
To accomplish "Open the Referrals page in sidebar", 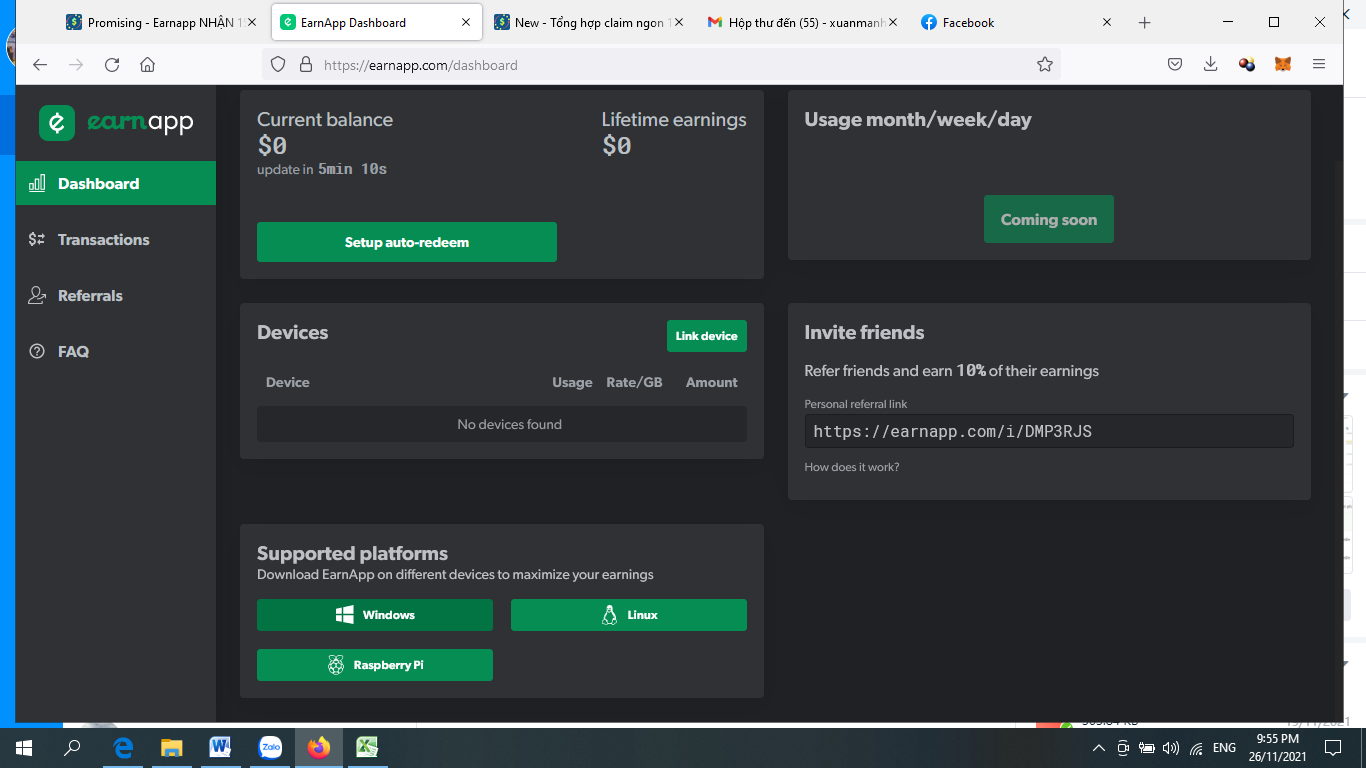I will (116, 295).
